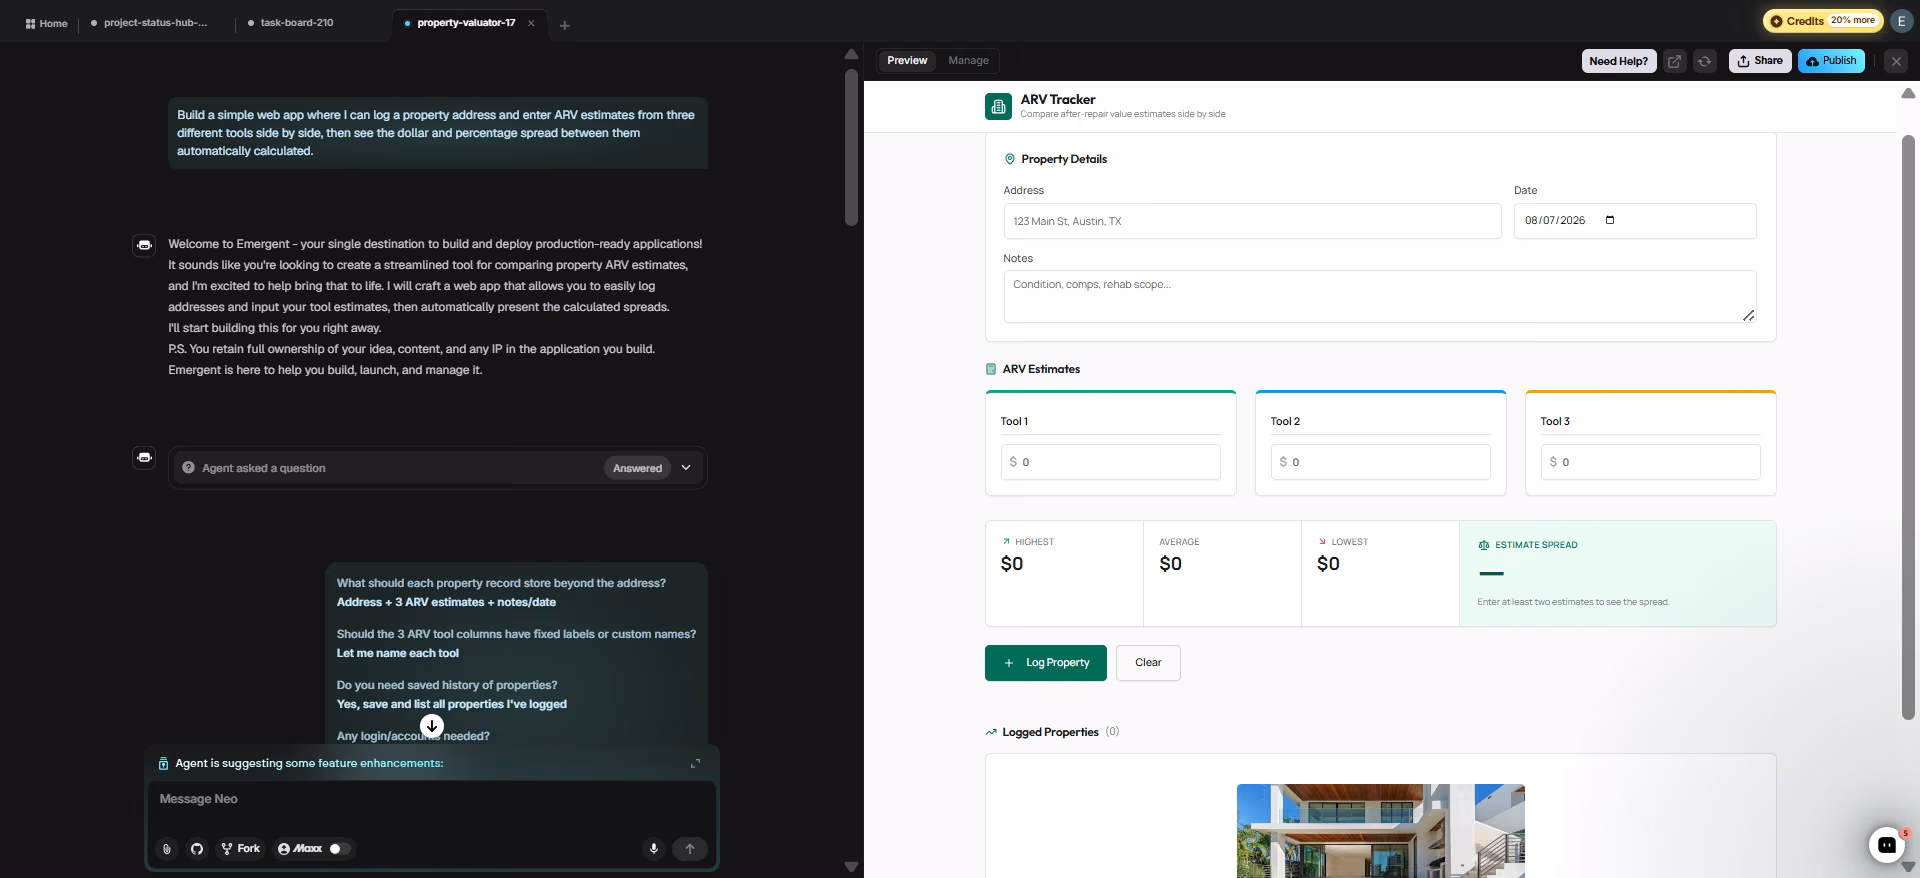
Task: Focus Tool 1 dollar amount field
Action: click(x=1110, y=462)
